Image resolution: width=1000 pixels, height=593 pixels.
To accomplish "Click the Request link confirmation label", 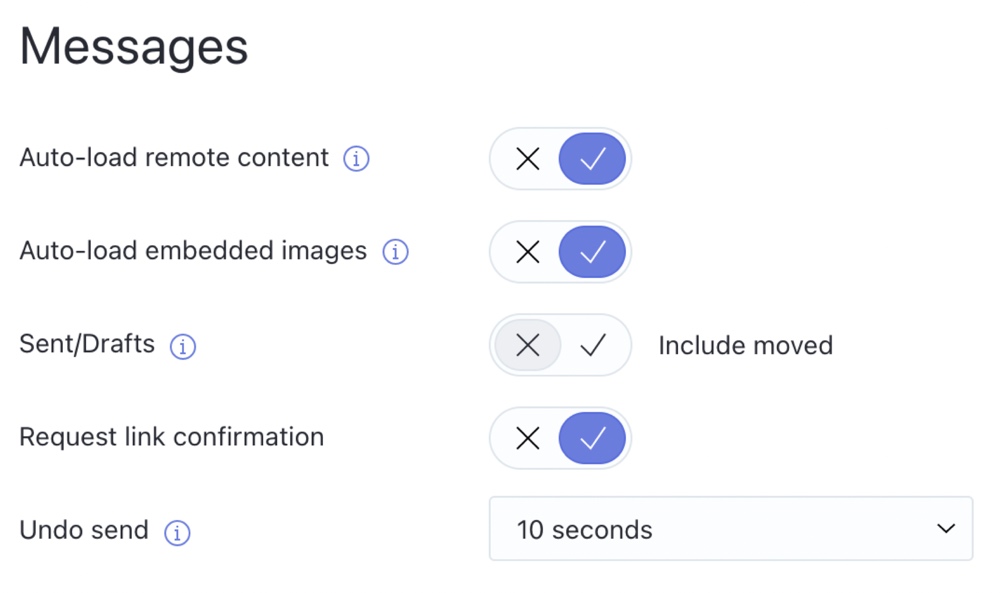I will click(x=172, y=437).
